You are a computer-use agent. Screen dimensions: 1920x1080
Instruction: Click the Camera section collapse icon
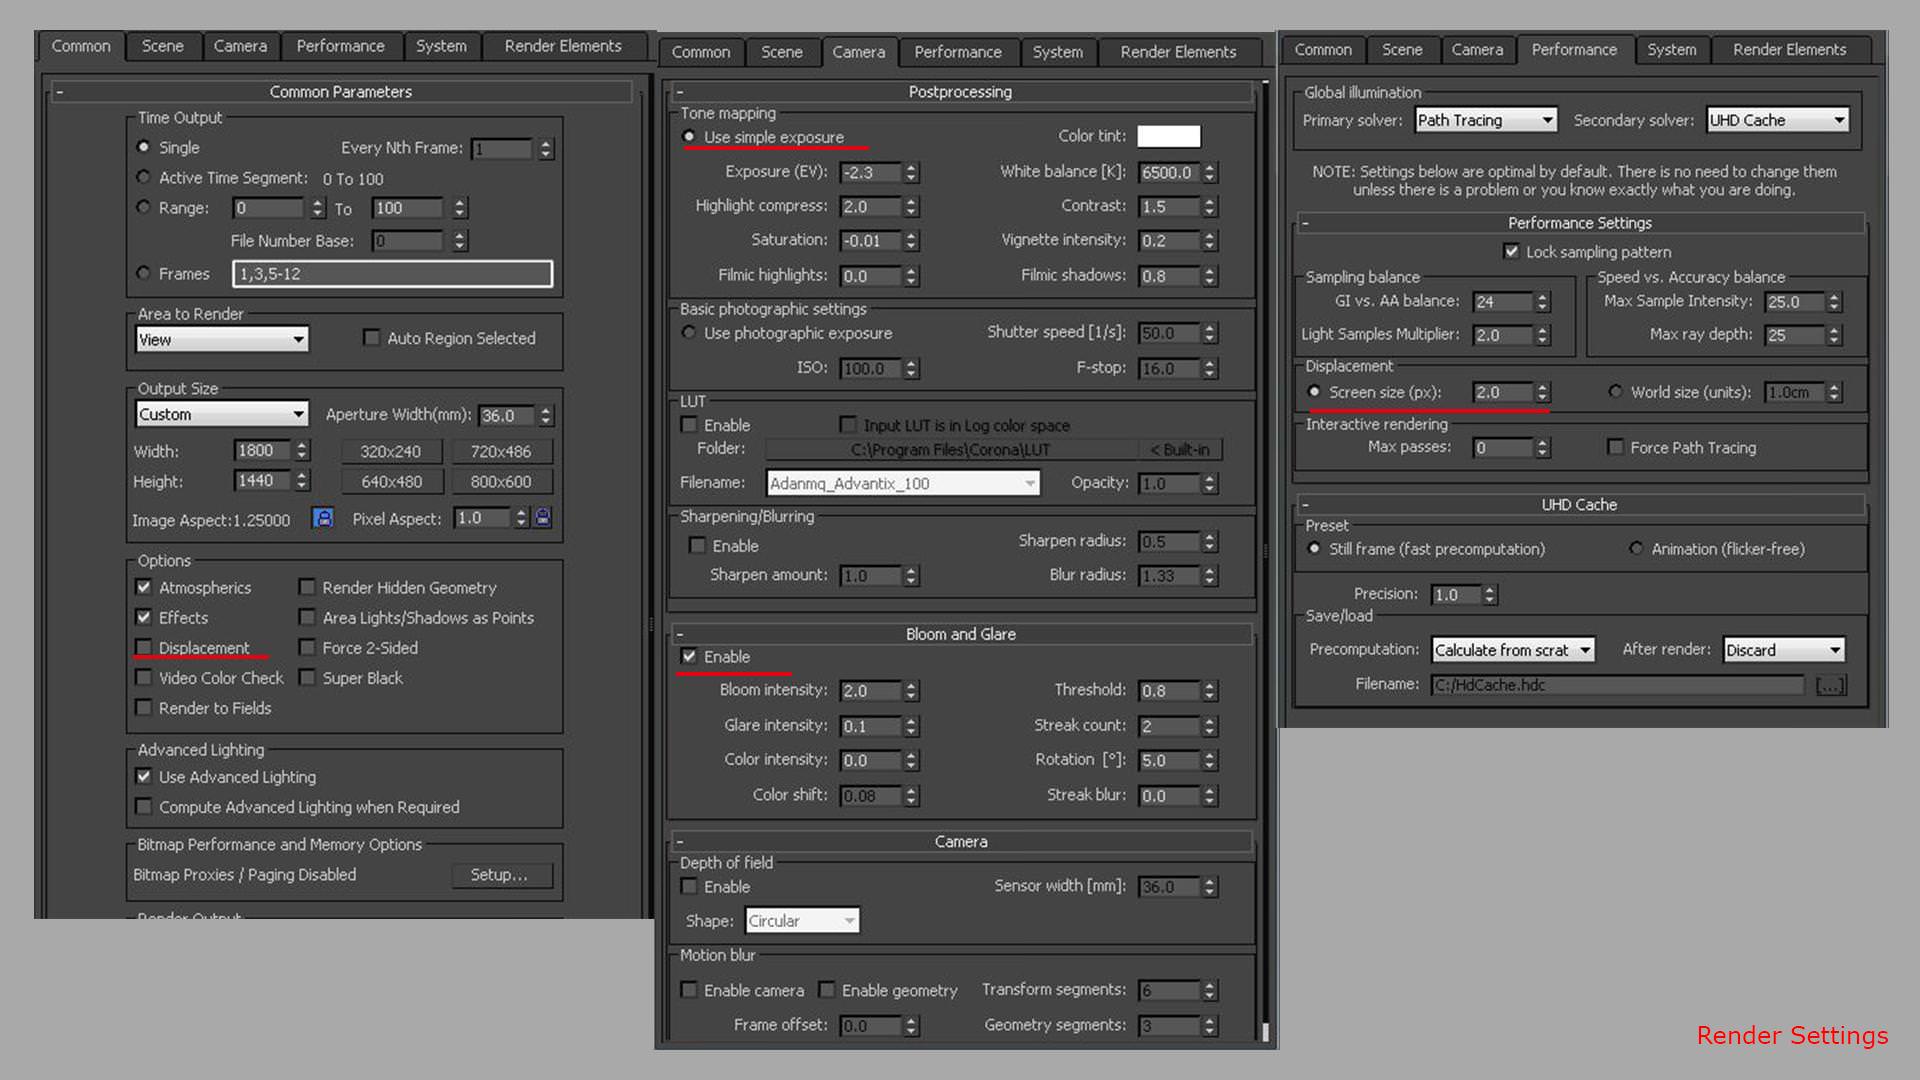(682, 840)
